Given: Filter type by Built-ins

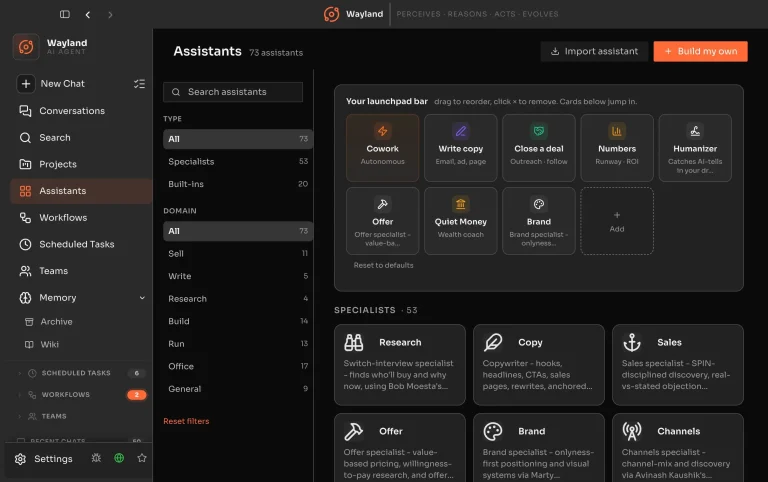Looking at the screenshot, I should coord(238,184).
